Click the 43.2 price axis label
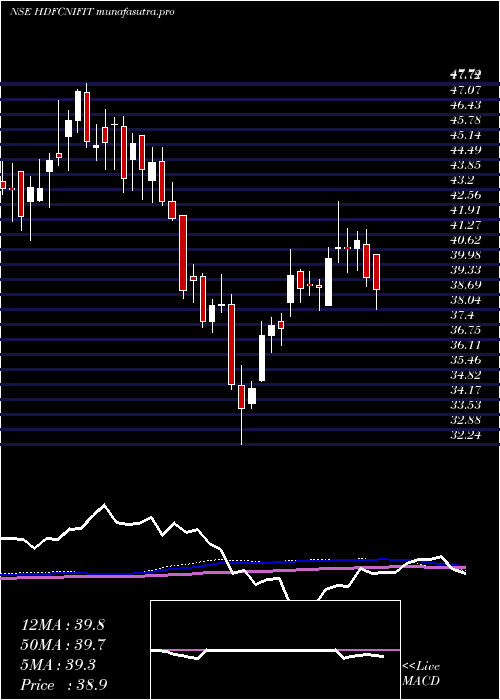The image size is (500, 700). pyautogui.click(x=462, y=180)
